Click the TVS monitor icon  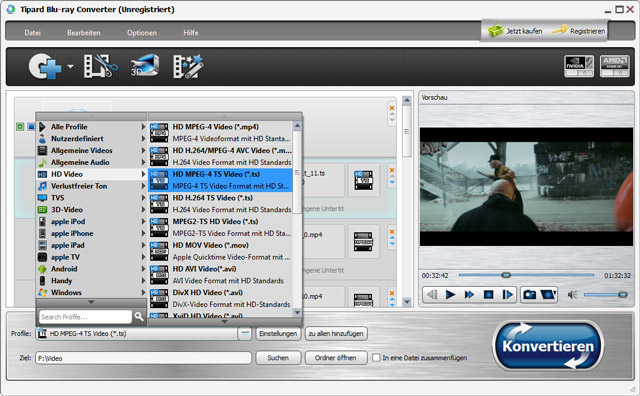[x=42, y=198]
